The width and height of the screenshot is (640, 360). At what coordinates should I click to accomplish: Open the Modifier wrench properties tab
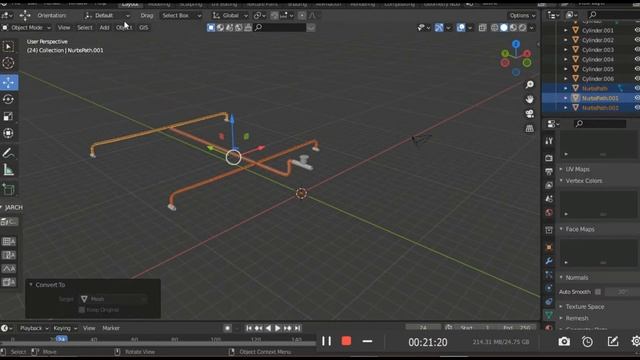549,261
